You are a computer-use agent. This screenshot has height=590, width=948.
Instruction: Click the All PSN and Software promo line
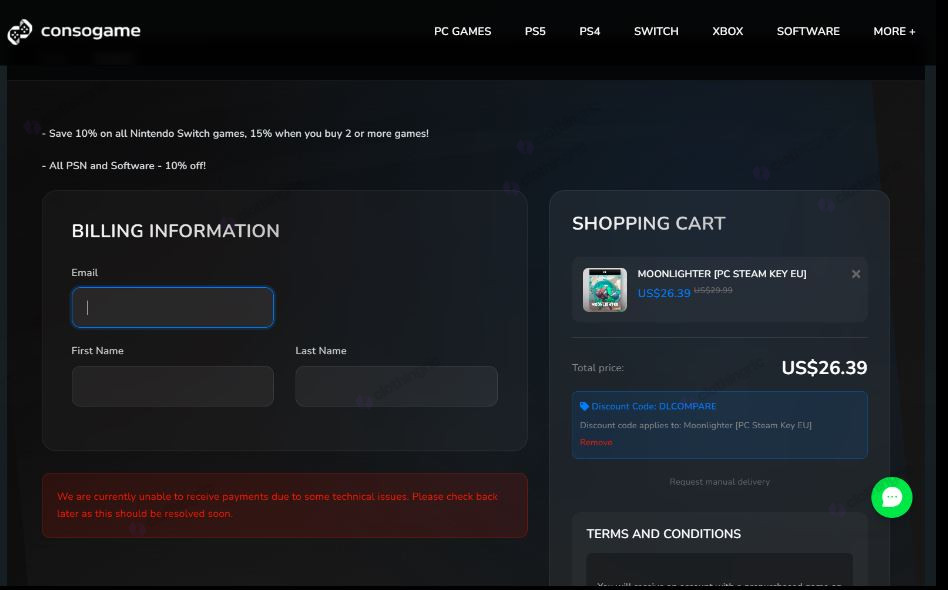click(x=124, y=166)
